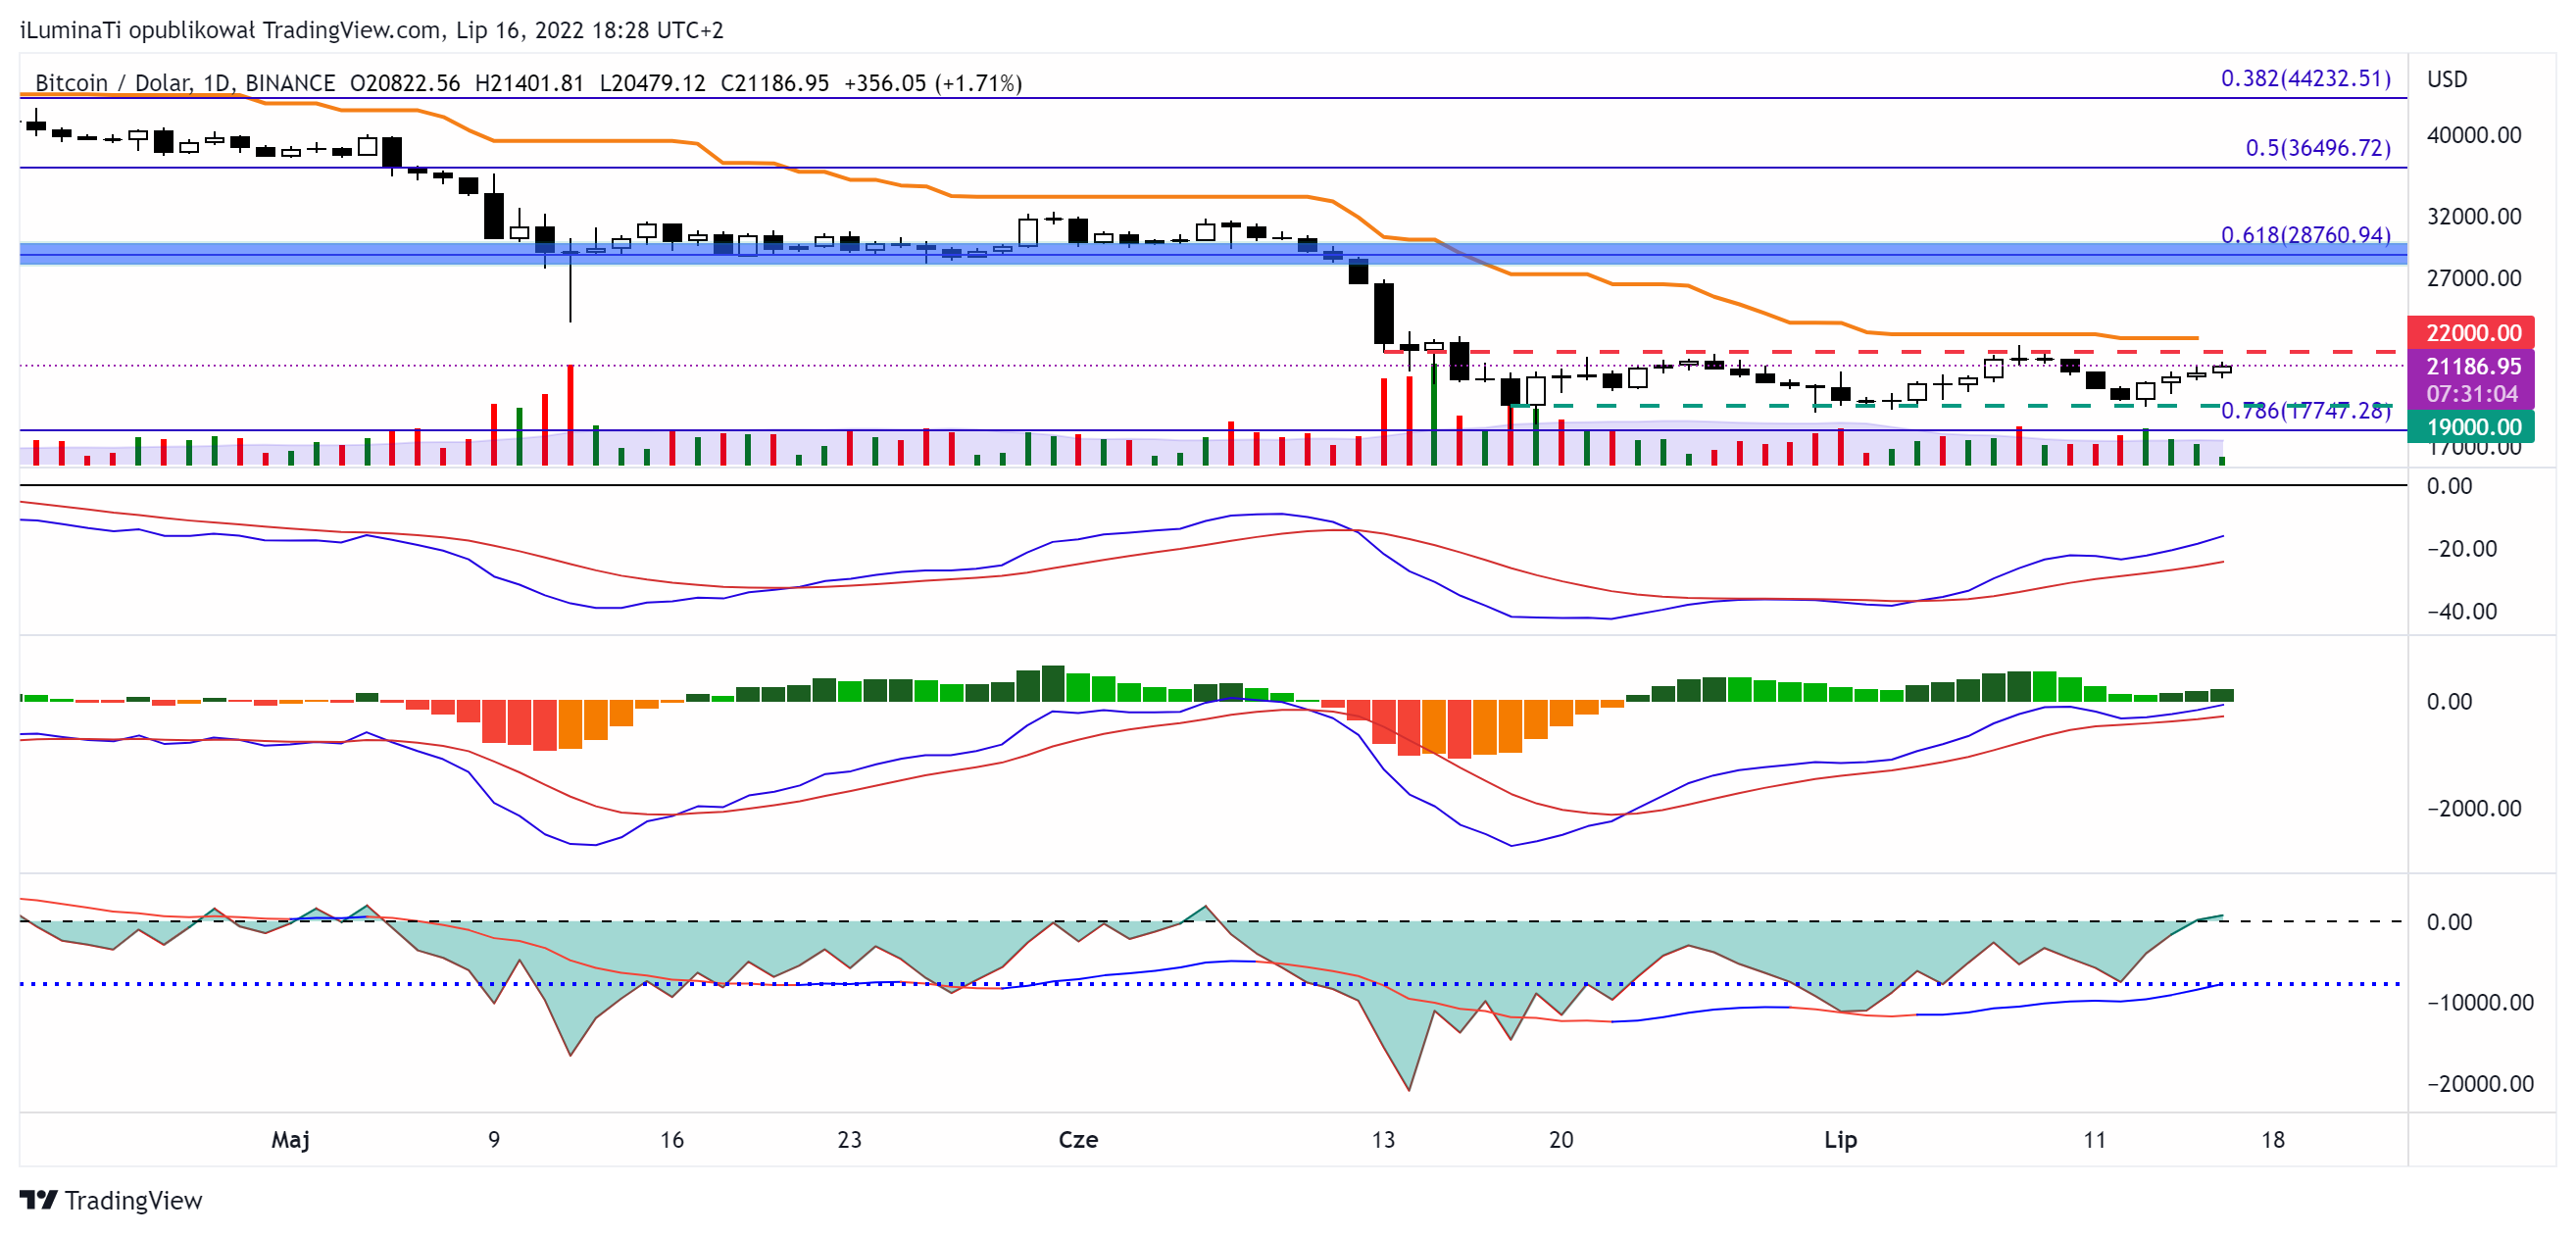The image size is (2576, 1235).
Task: Click the C21186.95 close value in header
Action: (x=774, y=83)
